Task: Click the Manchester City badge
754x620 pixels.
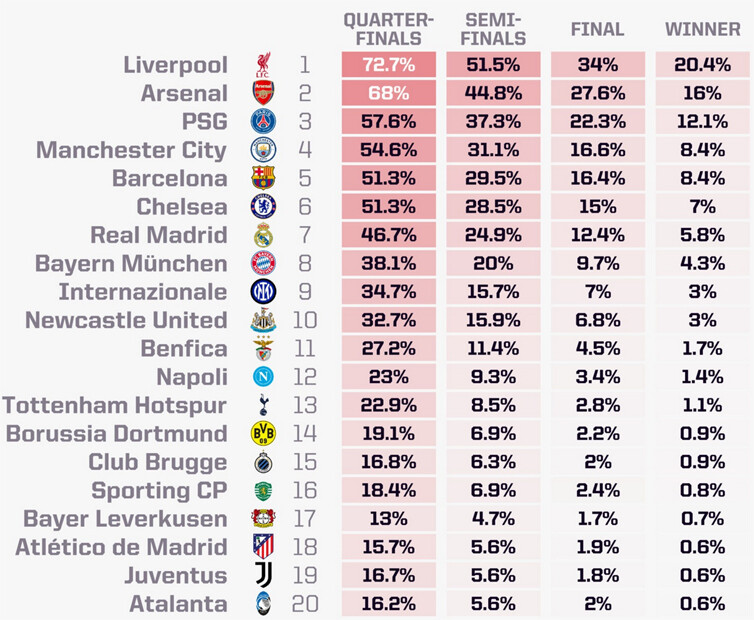Action: 263,150
